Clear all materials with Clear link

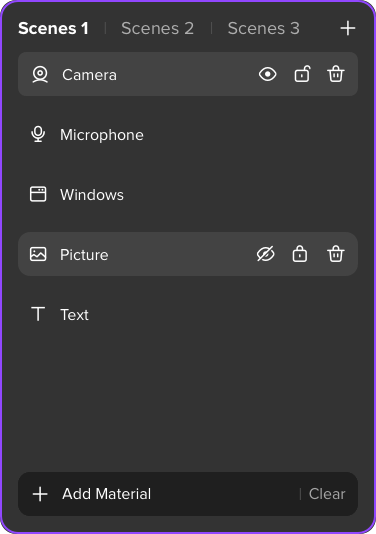coord(327,494)
